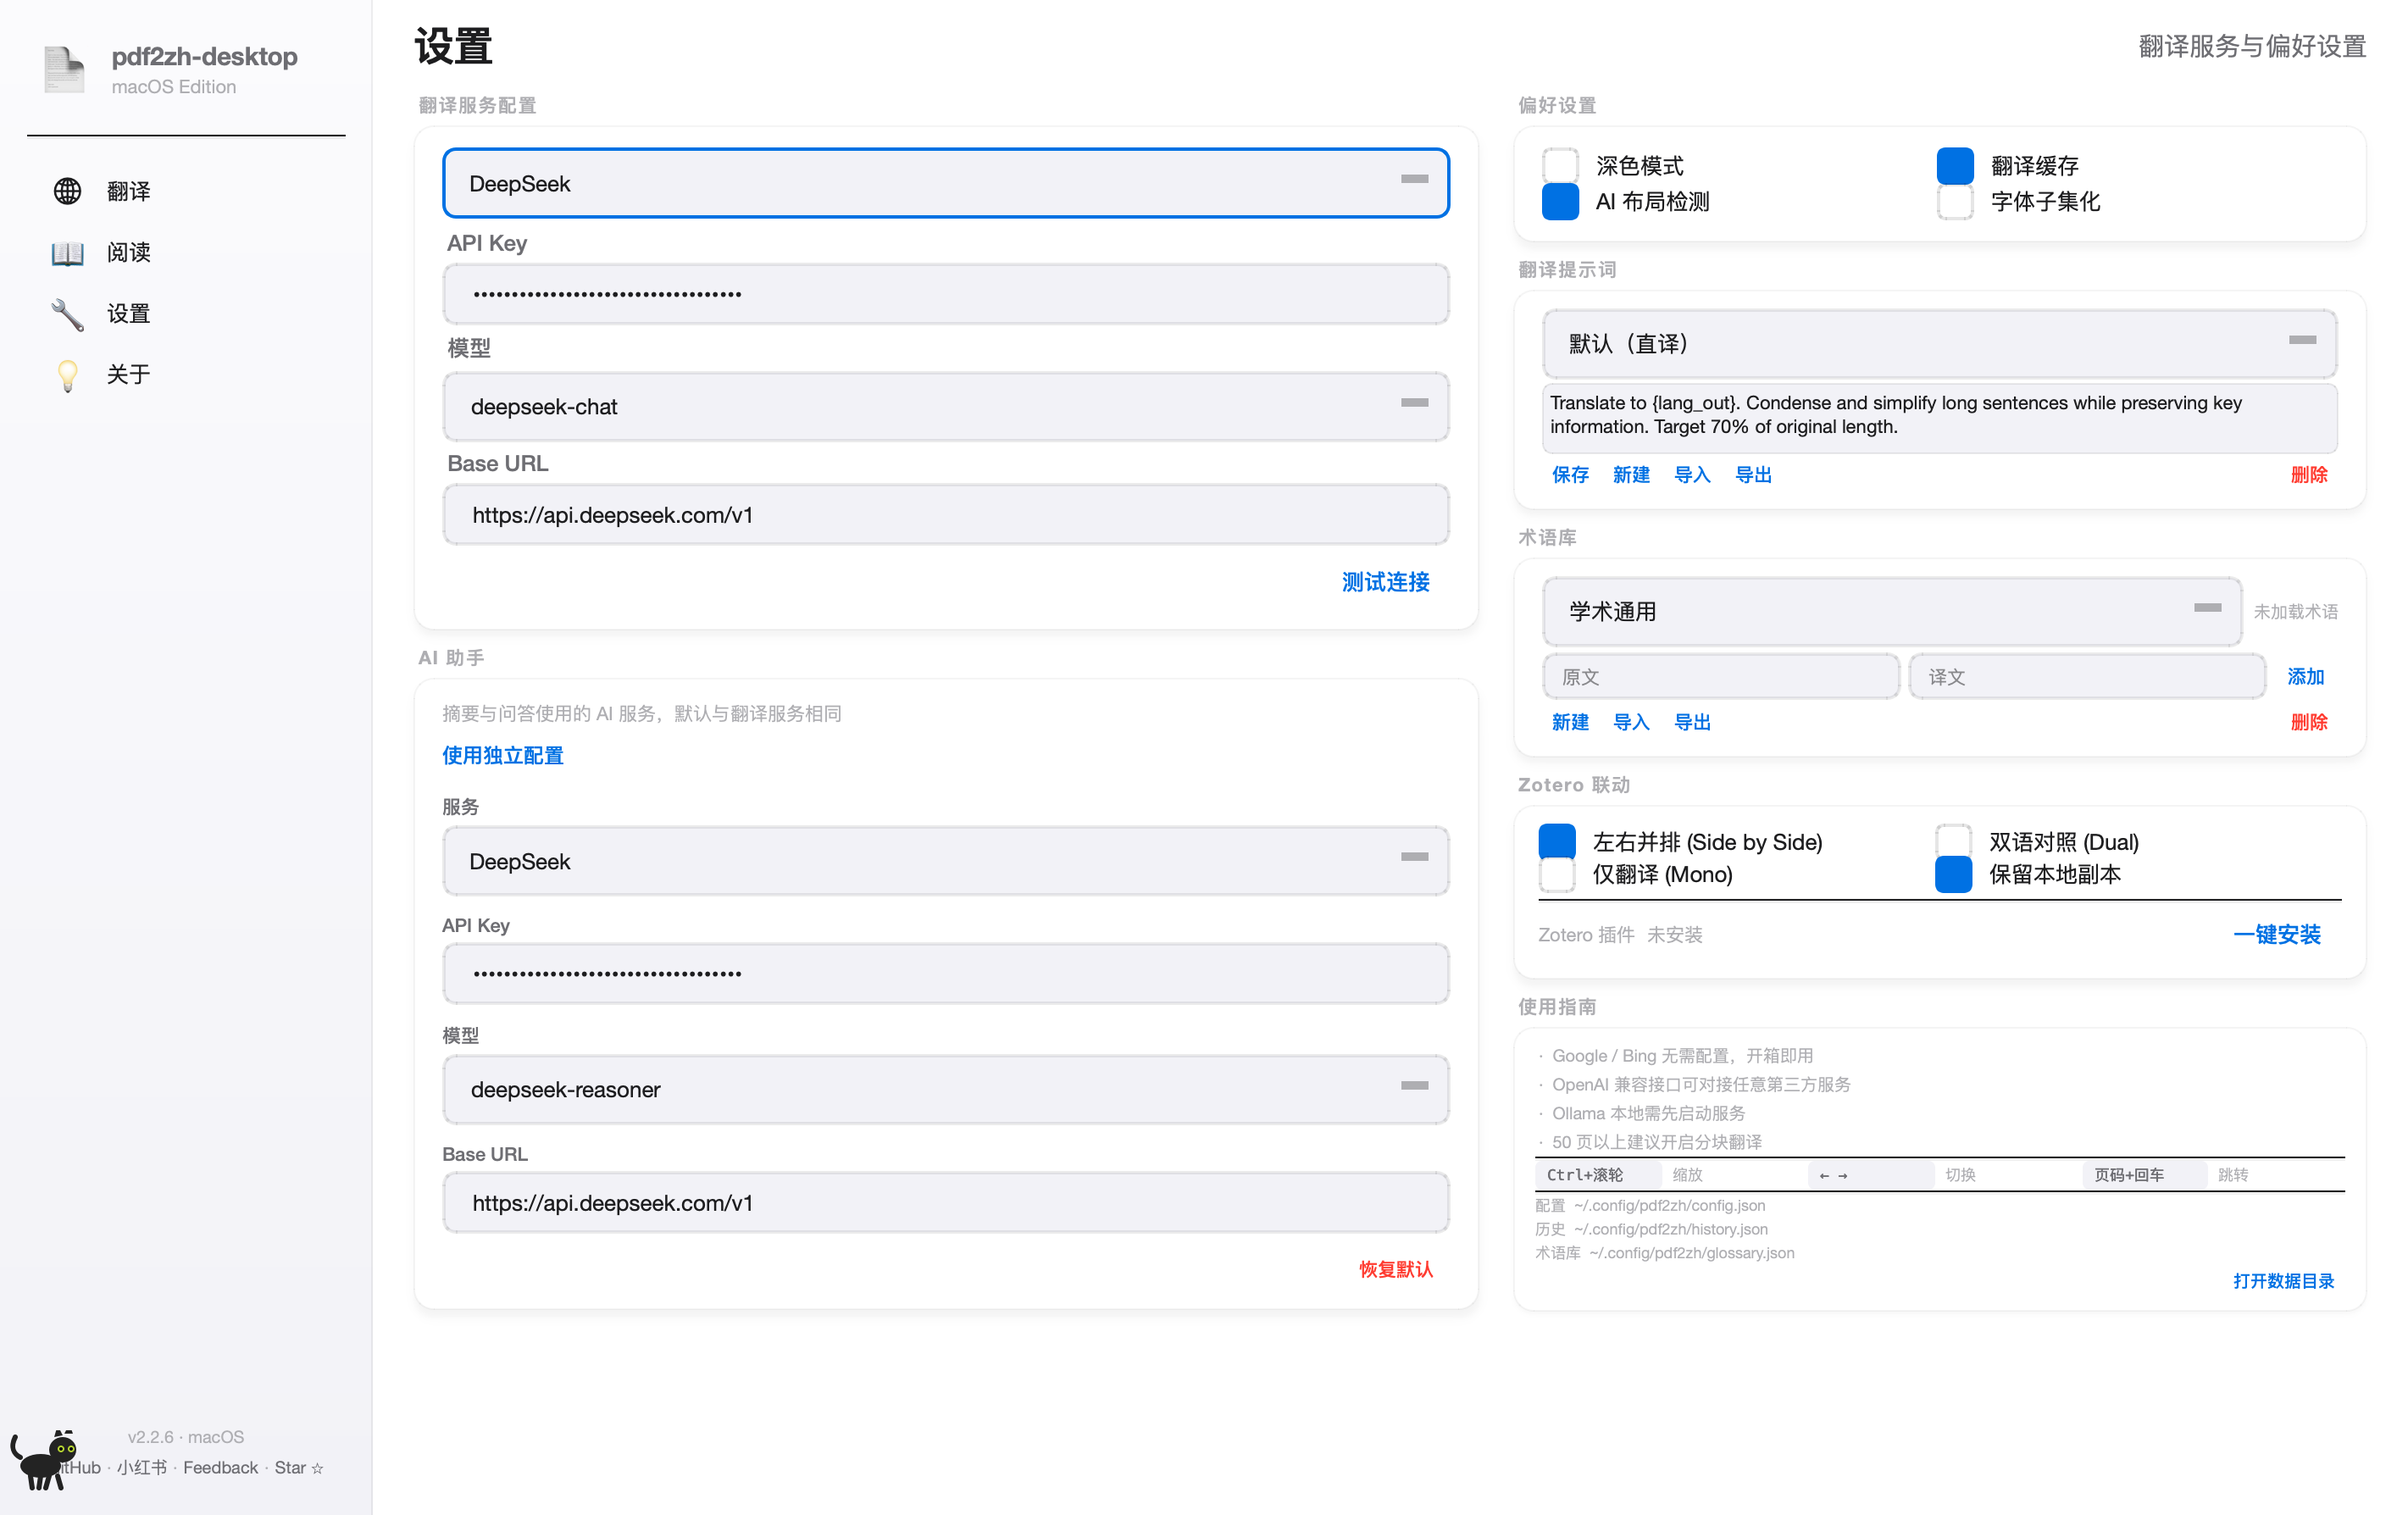
Task: Toggle the 保留本地副本 checkbox
Action: click(1953, 874)
